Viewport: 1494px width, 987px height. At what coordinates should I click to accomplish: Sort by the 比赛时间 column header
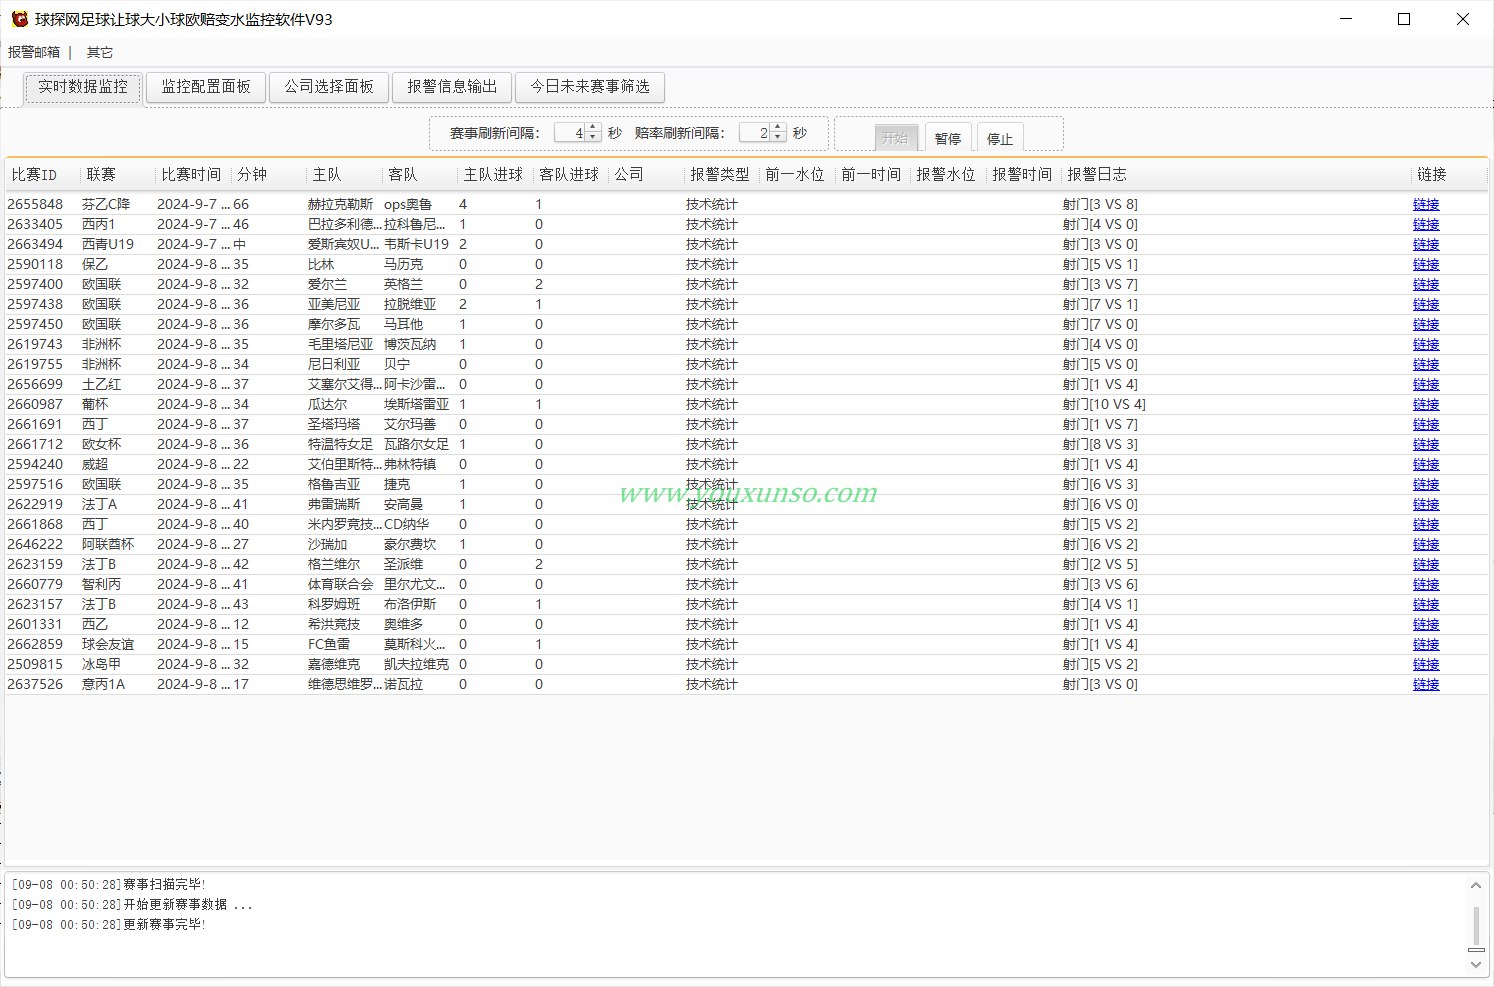pyautogui.click(x=191, y=175)
